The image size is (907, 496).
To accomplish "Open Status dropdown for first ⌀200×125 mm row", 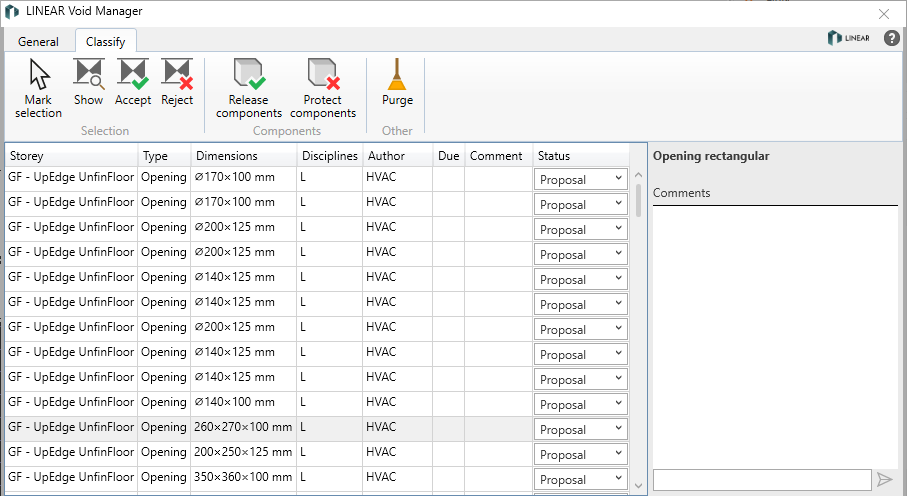I will click(x=581, y=229).
